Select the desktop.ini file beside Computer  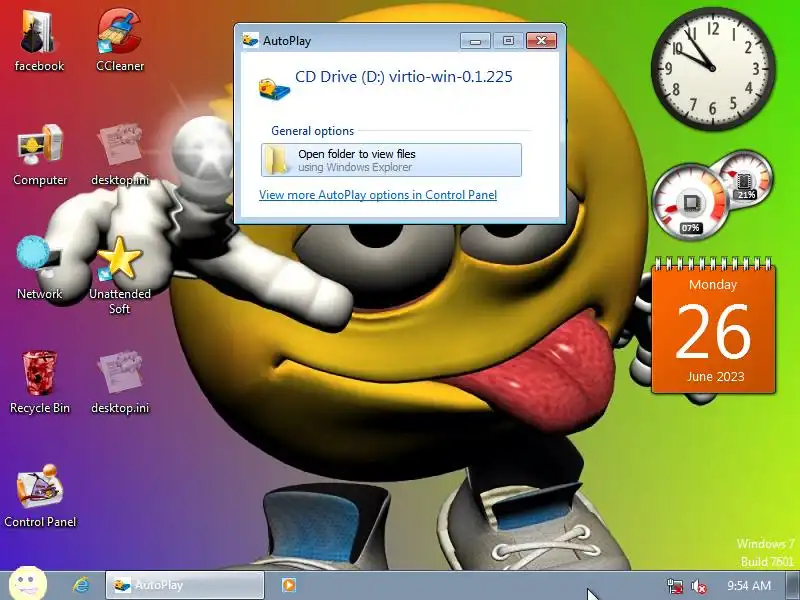(x=120, y=155)
